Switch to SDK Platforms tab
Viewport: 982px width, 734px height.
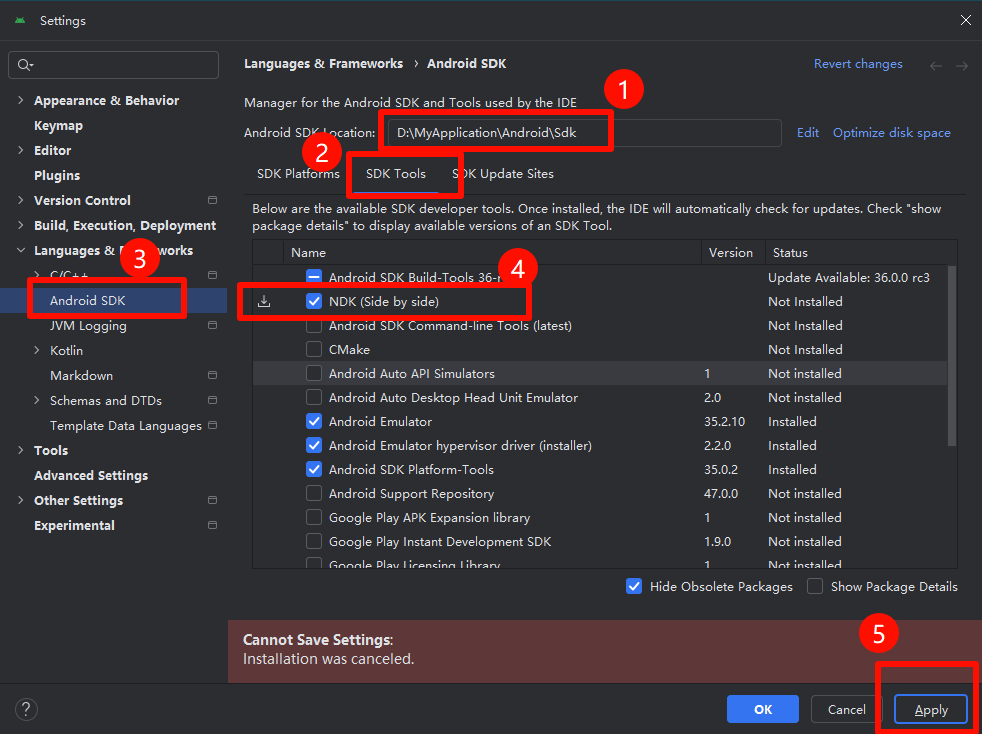298,174
